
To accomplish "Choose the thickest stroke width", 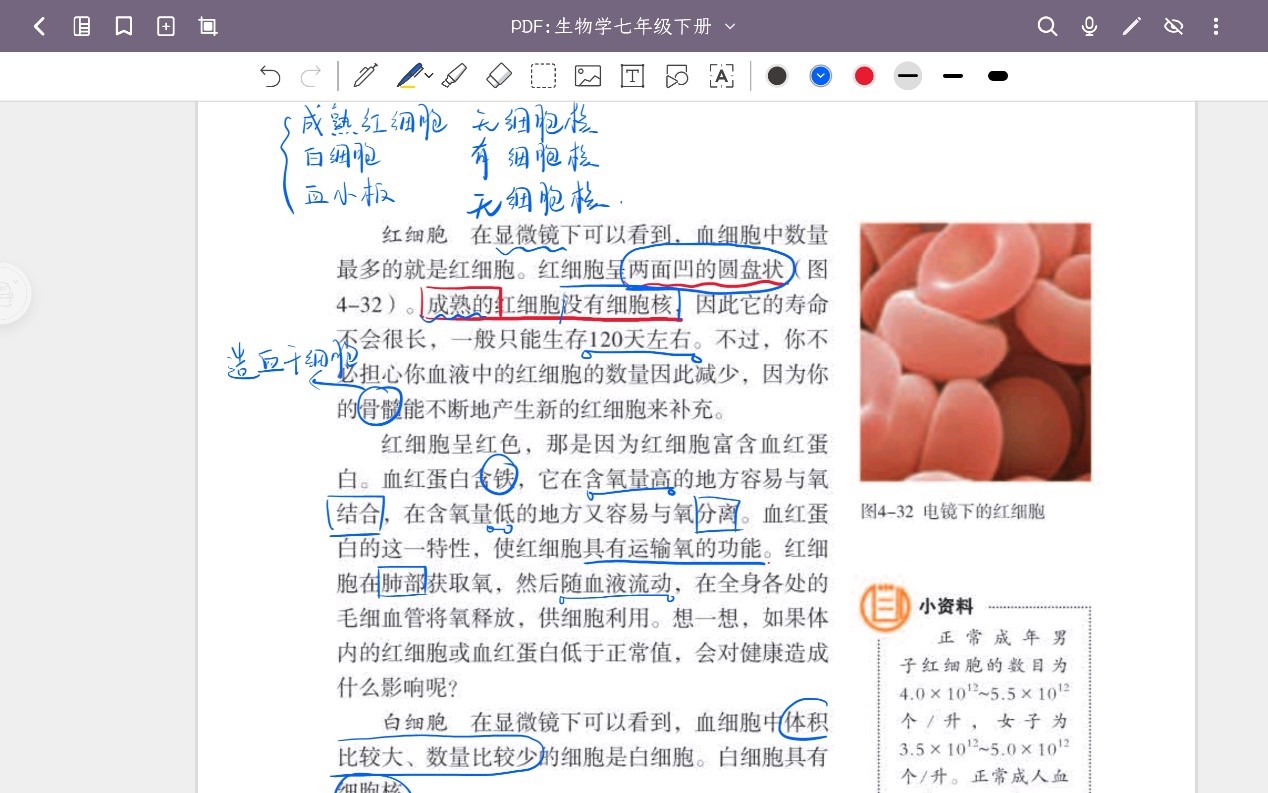I will click(997, 76).
